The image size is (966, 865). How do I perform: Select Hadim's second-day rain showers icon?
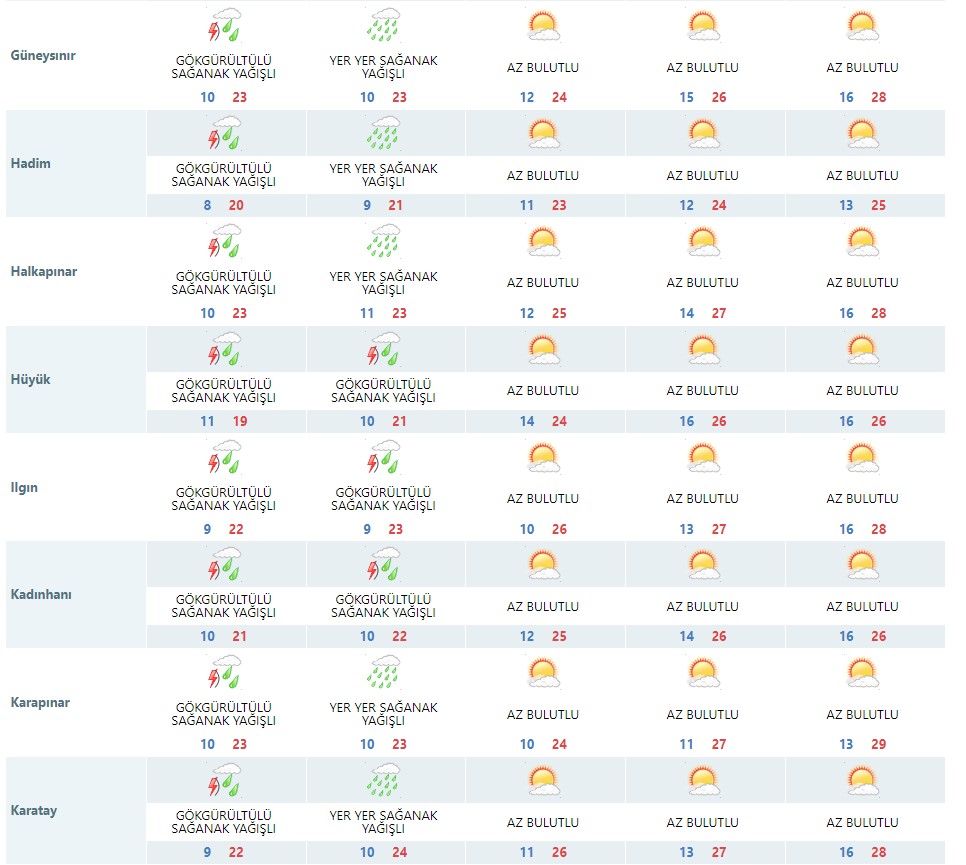pos(383,133)
